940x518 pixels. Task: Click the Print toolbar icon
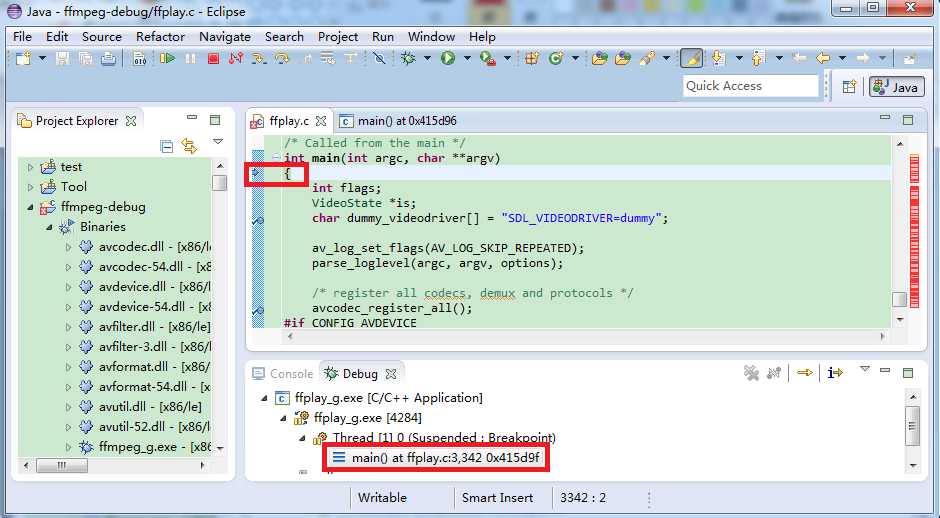[108, 59]
